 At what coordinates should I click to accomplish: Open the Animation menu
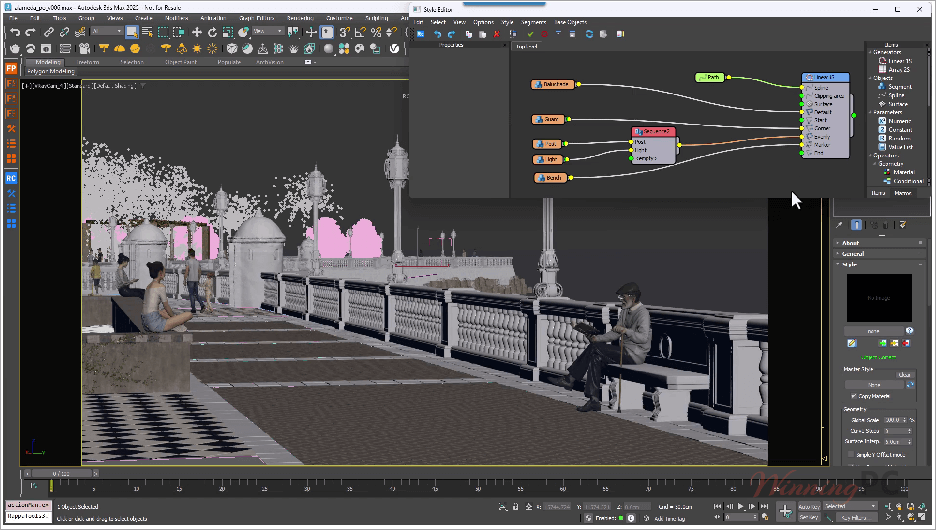coord(213,18)
